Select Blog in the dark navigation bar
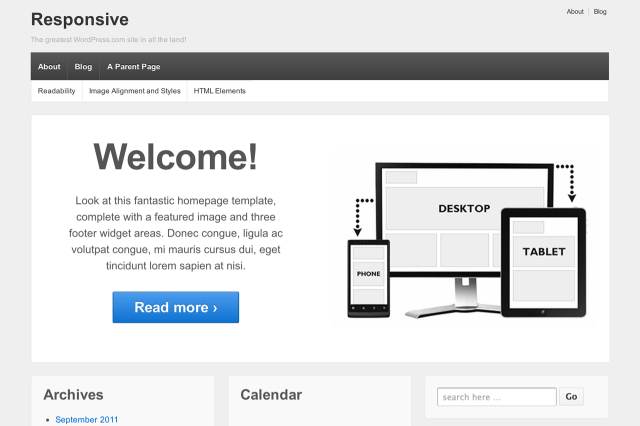640x426 pixels. point(83,67)
